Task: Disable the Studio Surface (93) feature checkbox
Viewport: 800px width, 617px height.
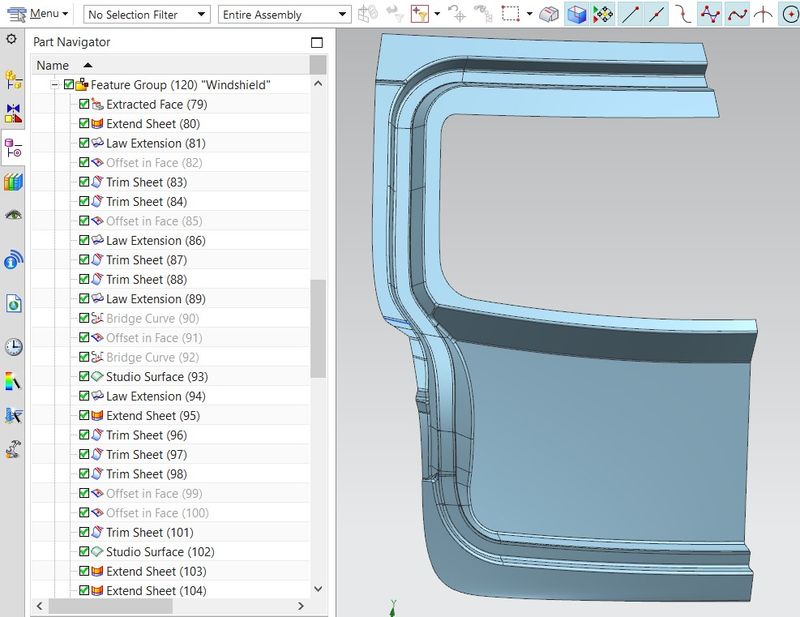Action: click(84, 376)
